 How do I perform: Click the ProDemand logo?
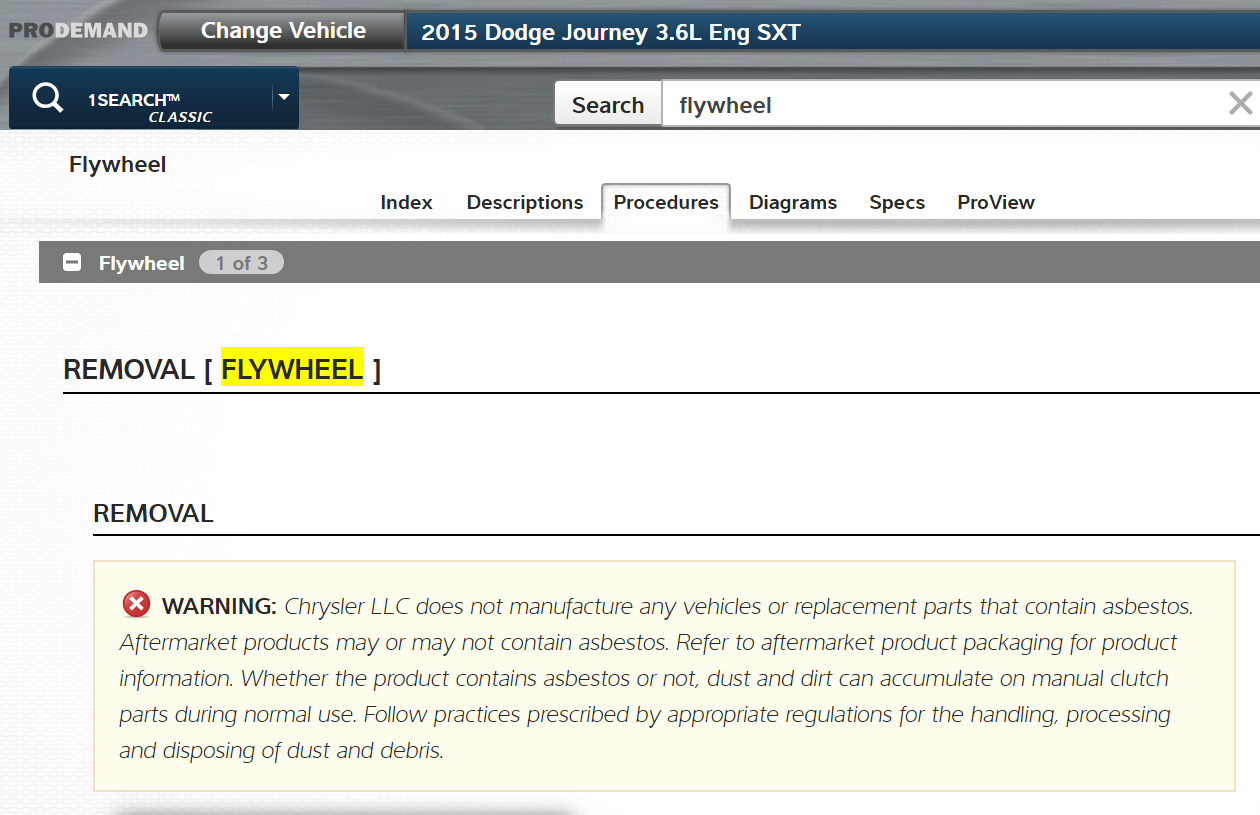(x=78, y=30)
